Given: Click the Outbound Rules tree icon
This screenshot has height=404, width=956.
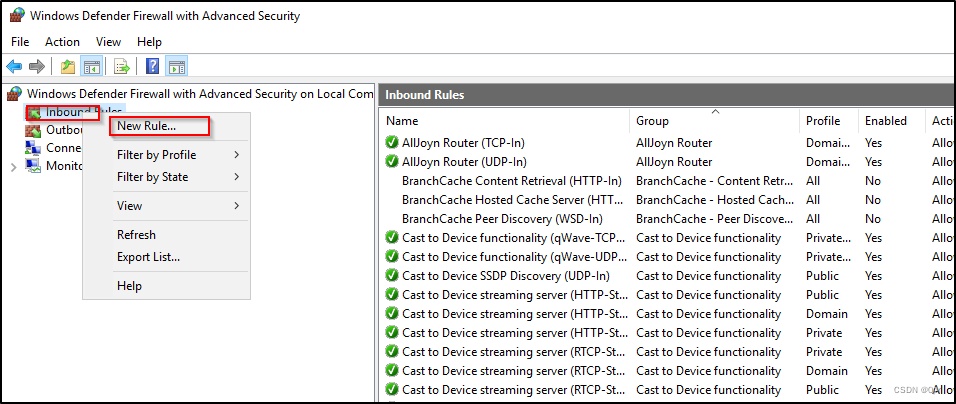Looking at the screenshot, I should click(33, 130).
